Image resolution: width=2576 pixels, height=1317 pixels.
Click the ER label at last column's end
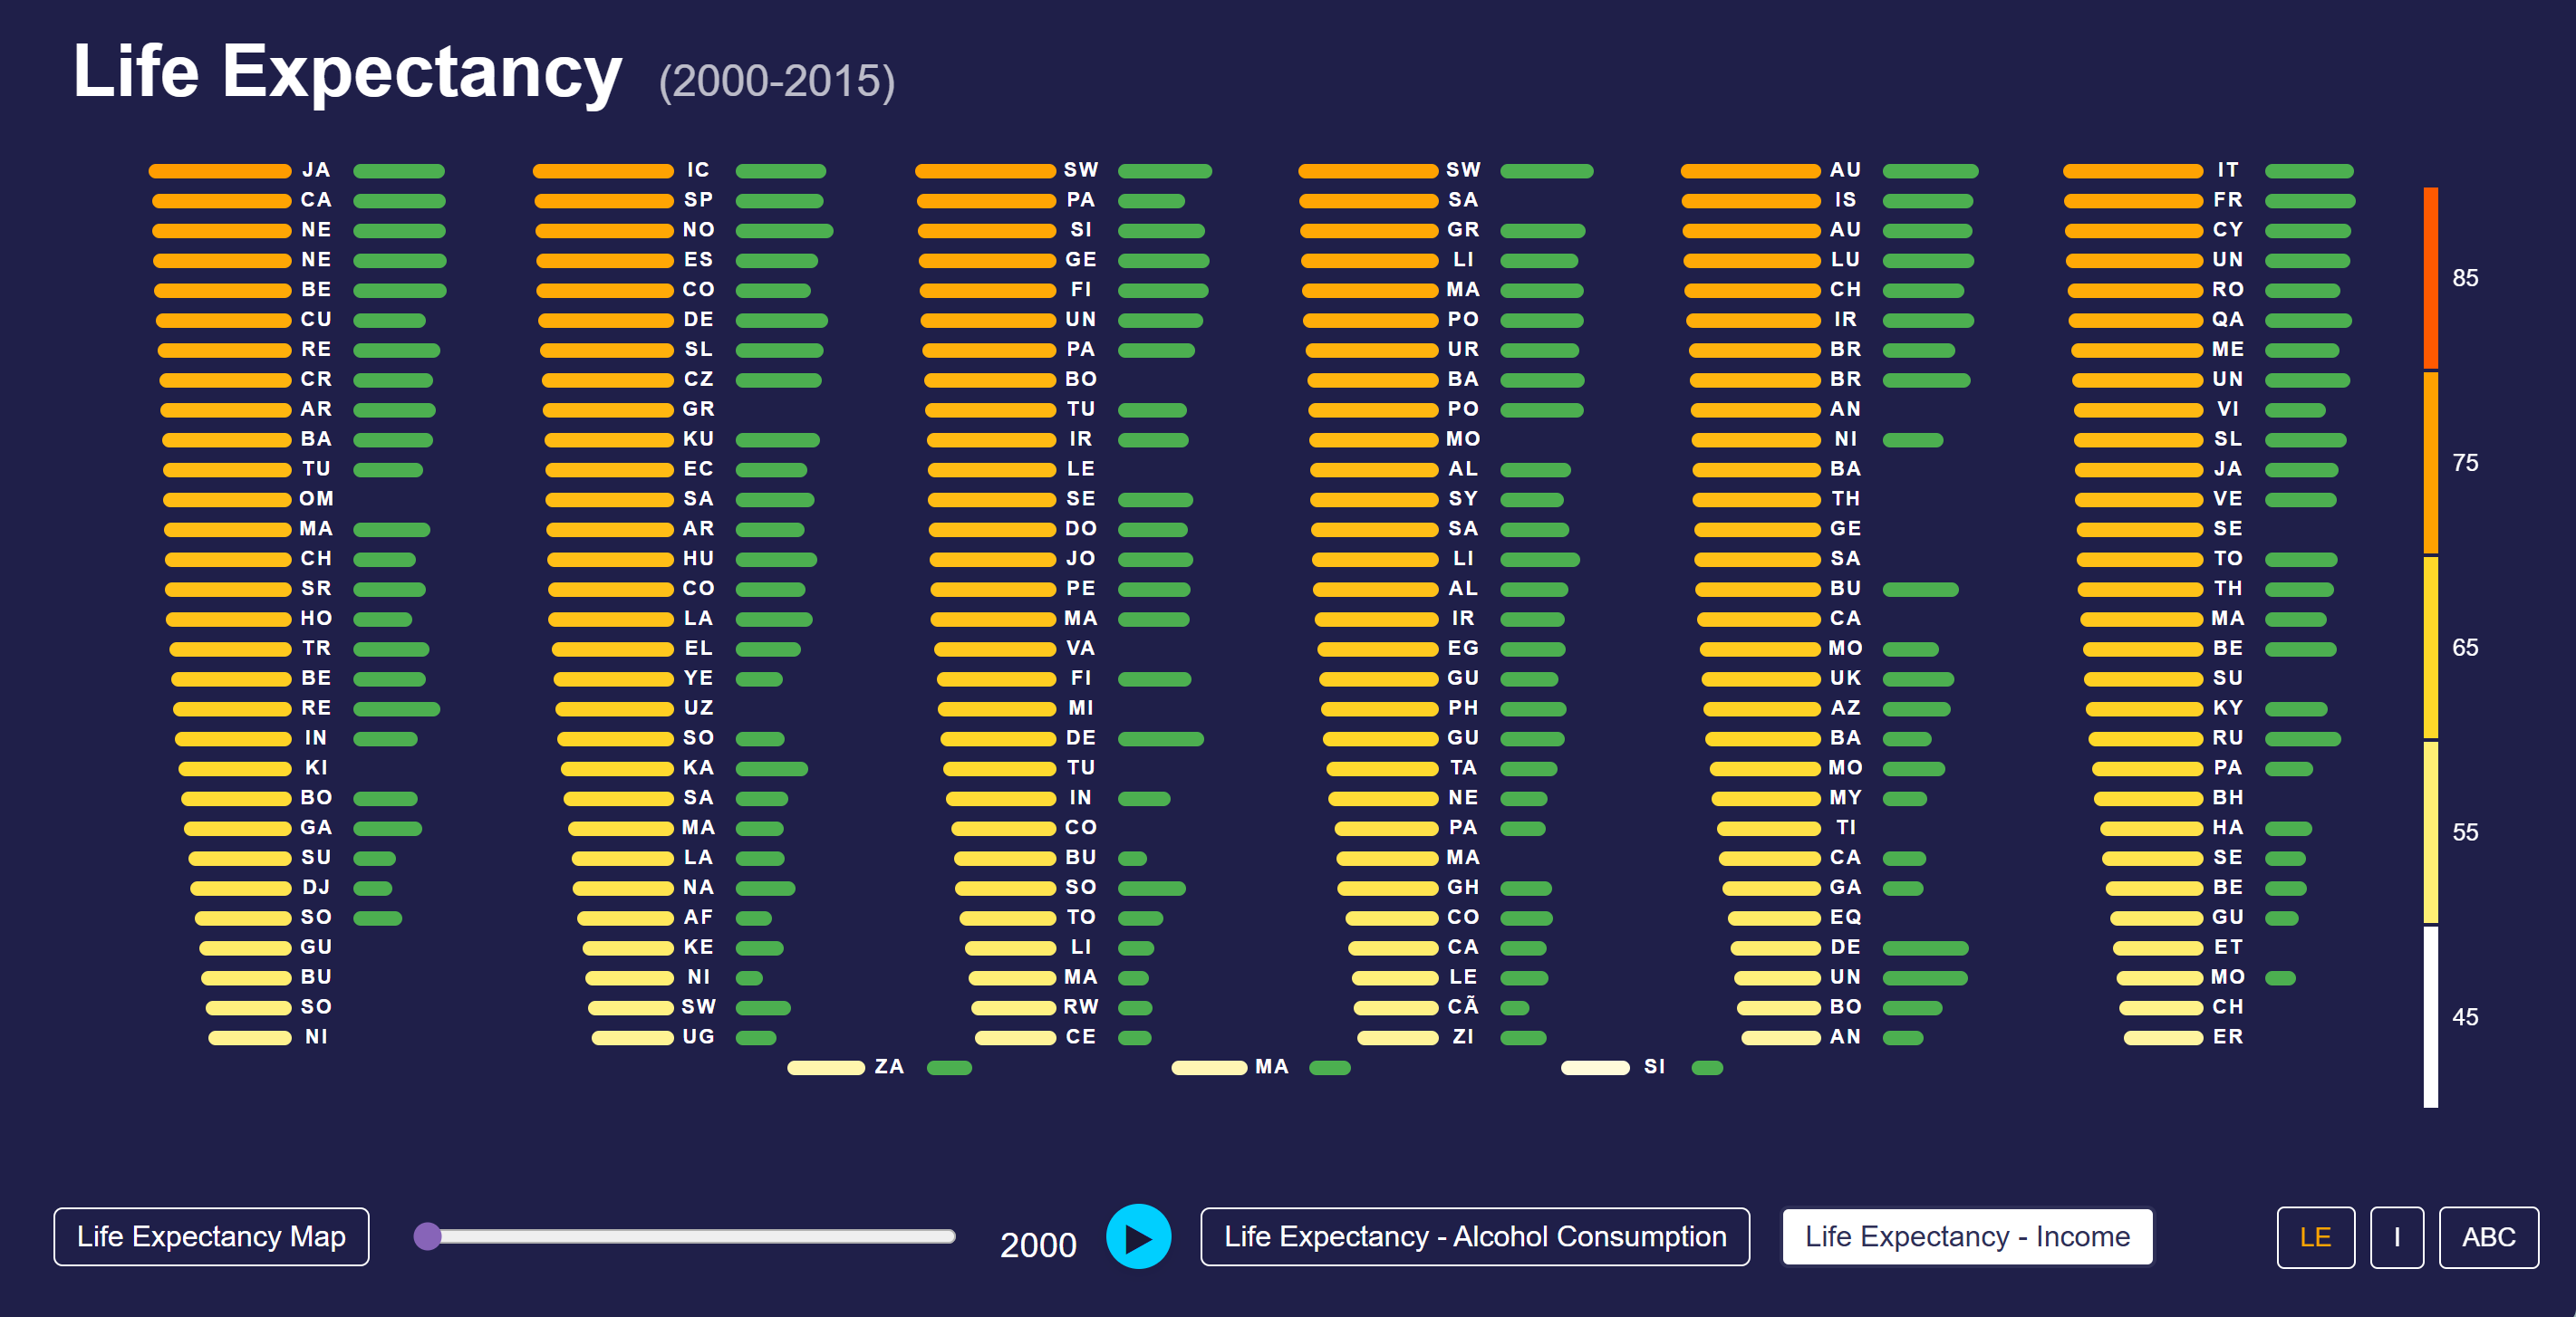(2227, 1037)
